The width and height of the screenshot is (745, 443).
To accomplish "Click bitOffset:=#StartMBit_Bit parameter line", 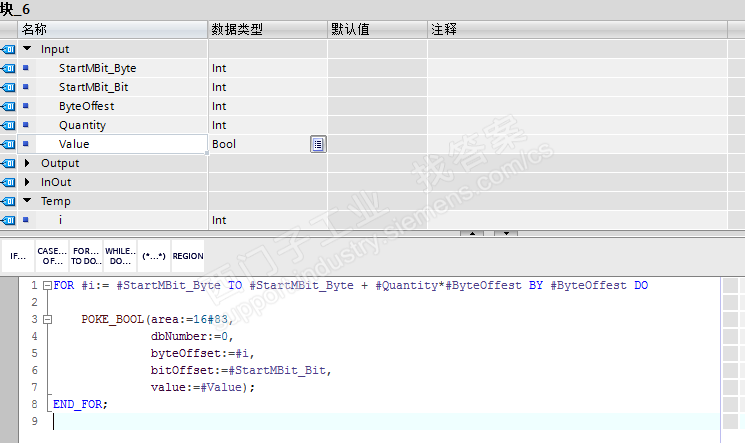I will pos(241,370).
